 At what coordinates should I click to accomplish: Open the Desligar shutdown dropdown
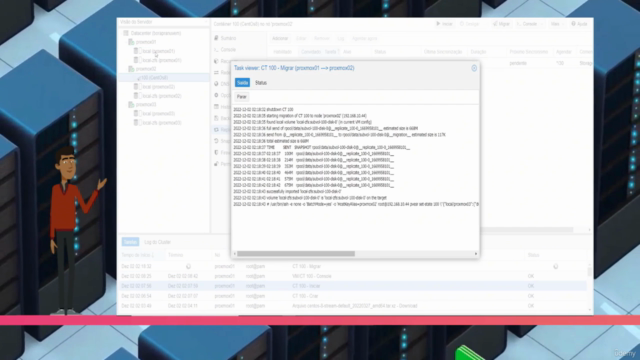(x=471, y=24)
